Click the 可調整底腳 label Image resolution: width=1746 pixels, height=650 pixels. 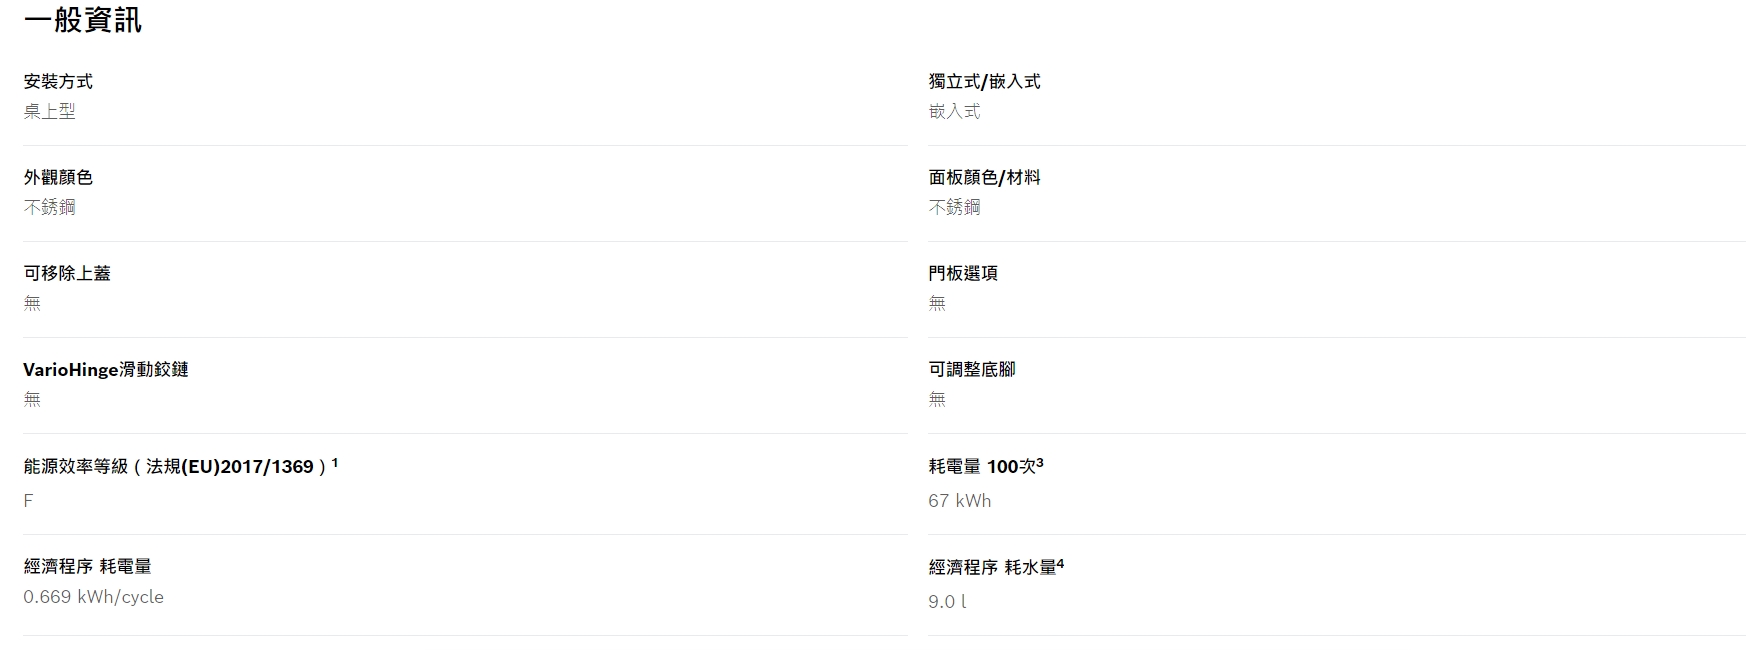[x=972, y=369]
